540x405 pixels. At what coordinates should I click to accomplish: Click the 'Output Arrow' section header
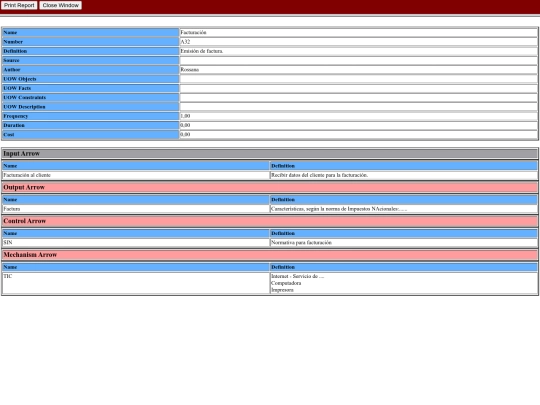pyautogui.click(x=270, y=187)
